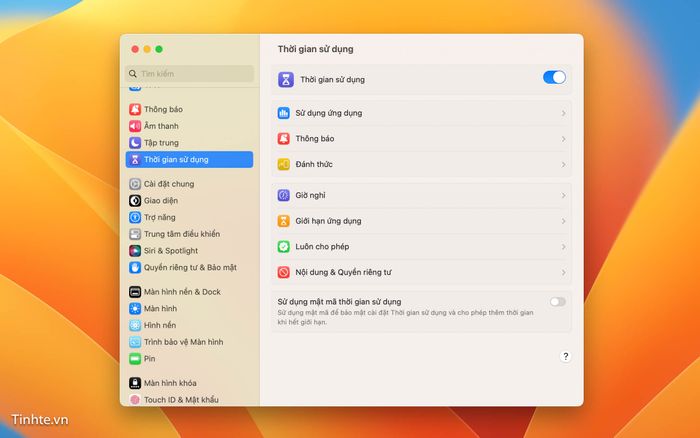Expand the Thông báo row chevron
The width and height of the screenshot is (700, 438).
(x=563, y=139)
